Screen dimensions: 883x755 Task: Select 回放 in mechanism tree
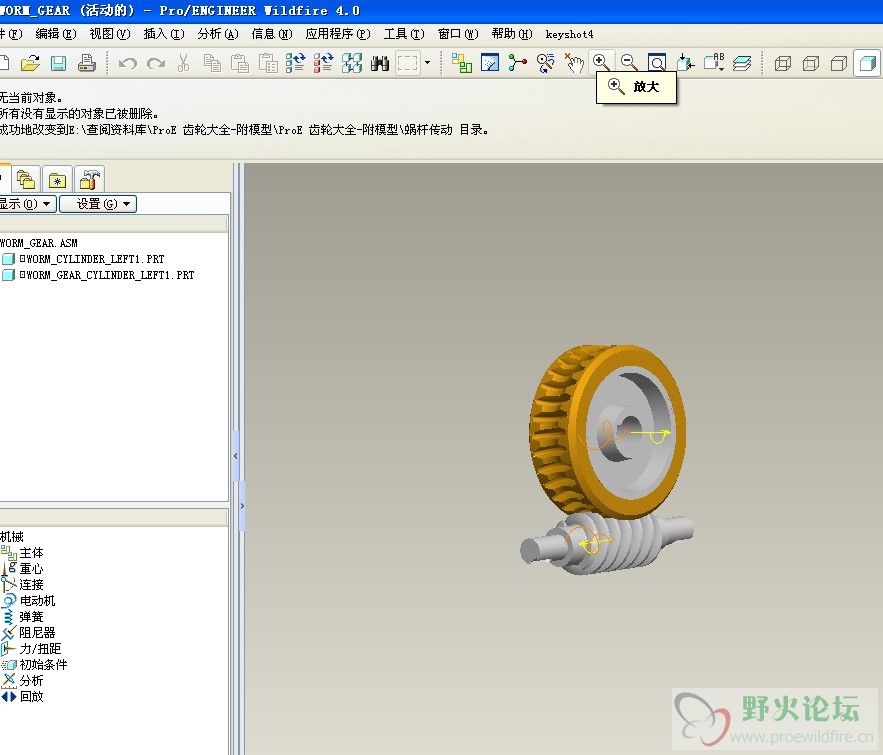click(31, 696)
